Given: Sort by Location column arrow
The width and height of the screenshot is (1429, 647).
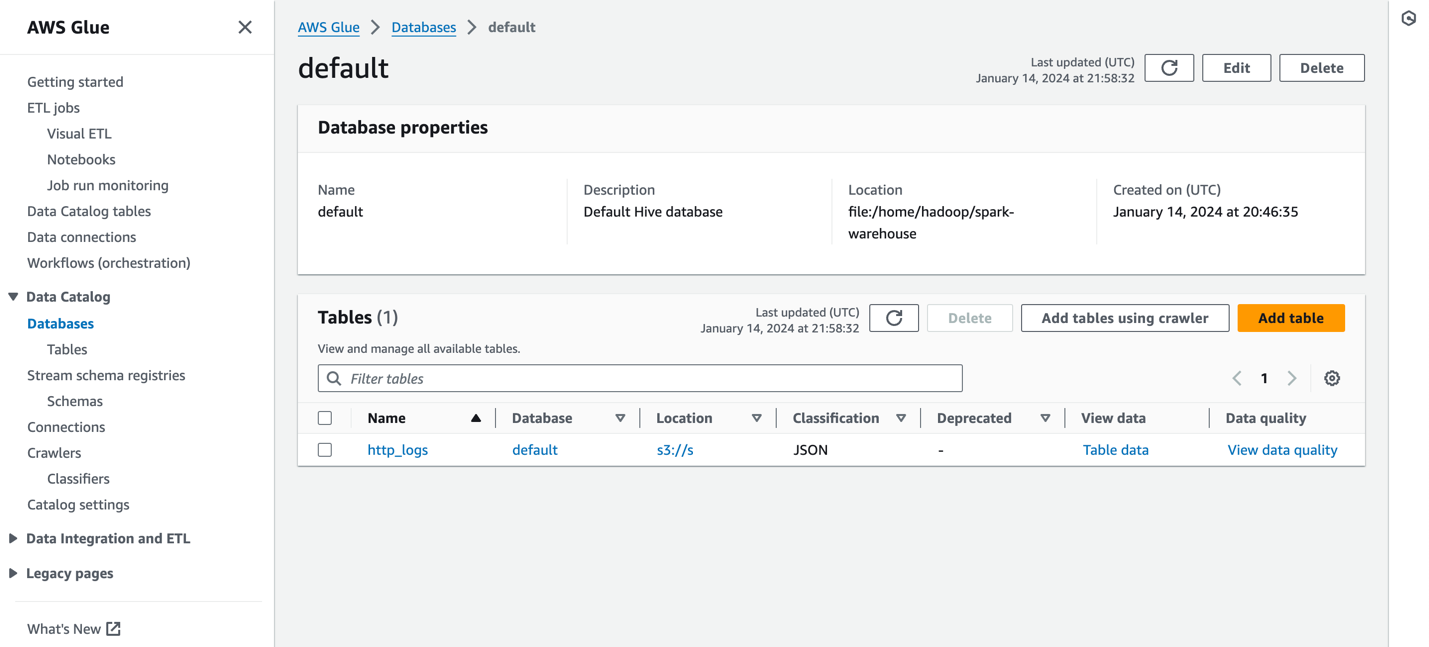Looking at the screenshot, I should (x=756, y=418).
